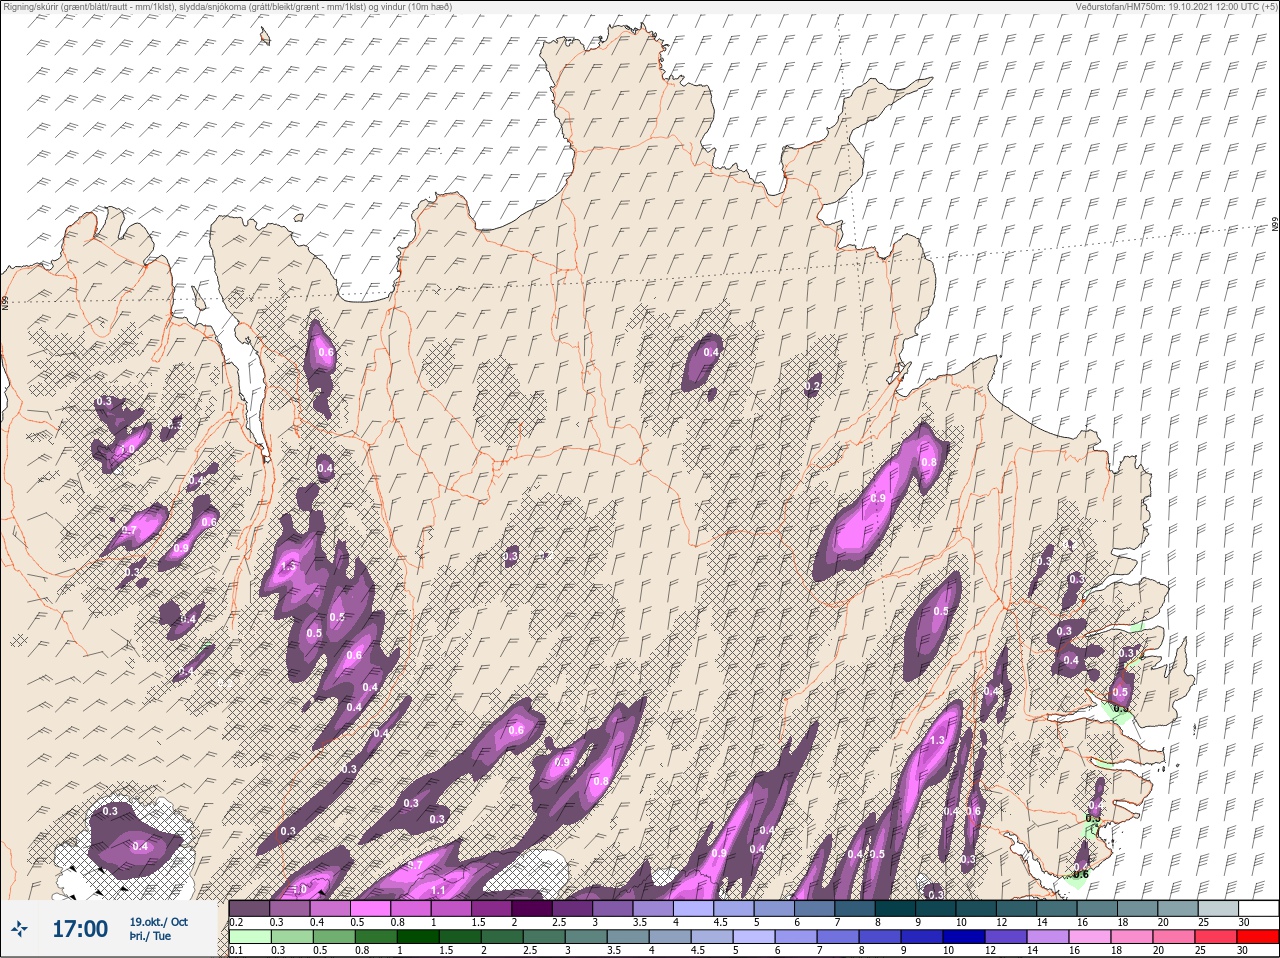The image size is (1280, 958).
Task: Select the bright pink 0.5–0.8 swatch in upper legend
Action: (x=372, y=908)
